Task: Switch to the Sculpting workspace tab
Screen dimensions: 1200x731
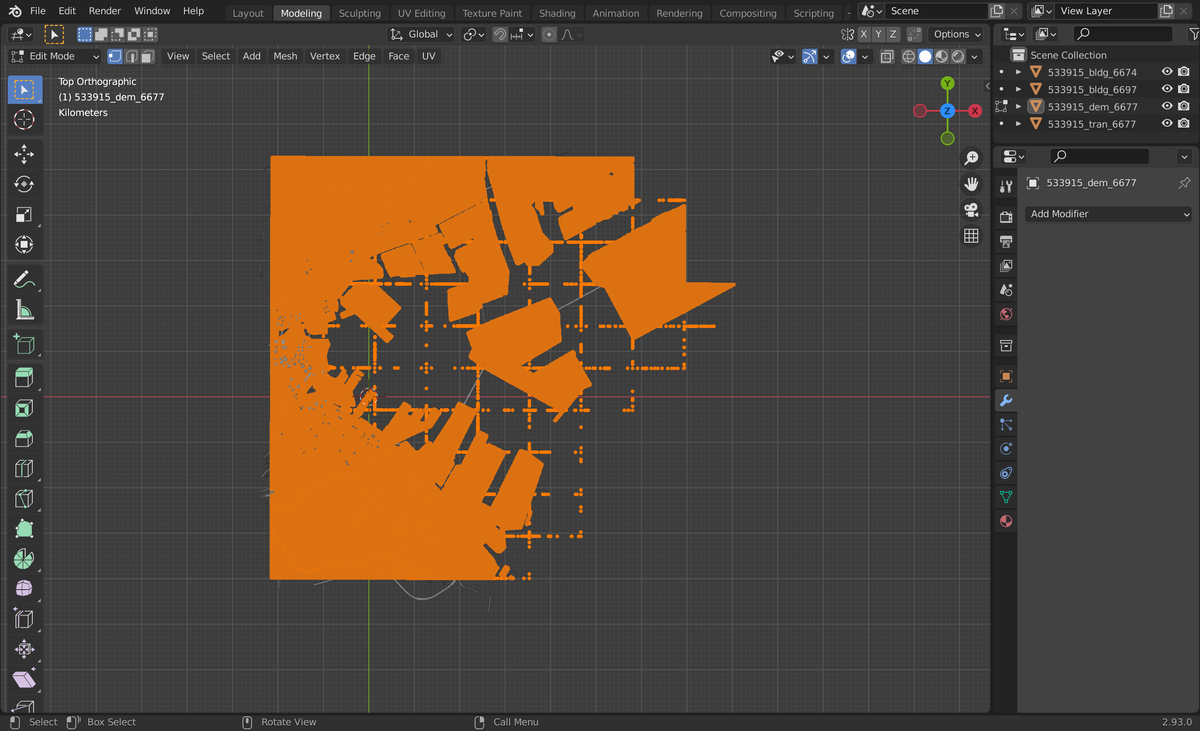Action: pos(359,13)
